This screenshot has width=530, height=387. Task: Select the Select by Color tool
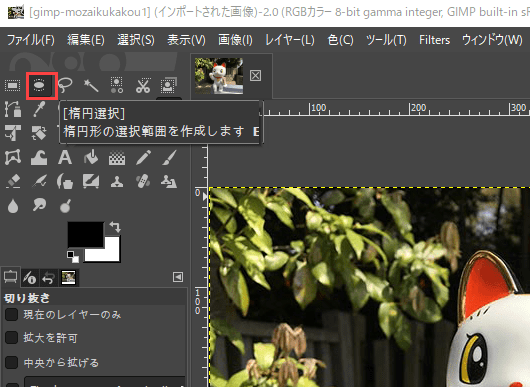(x=117, y=86)
